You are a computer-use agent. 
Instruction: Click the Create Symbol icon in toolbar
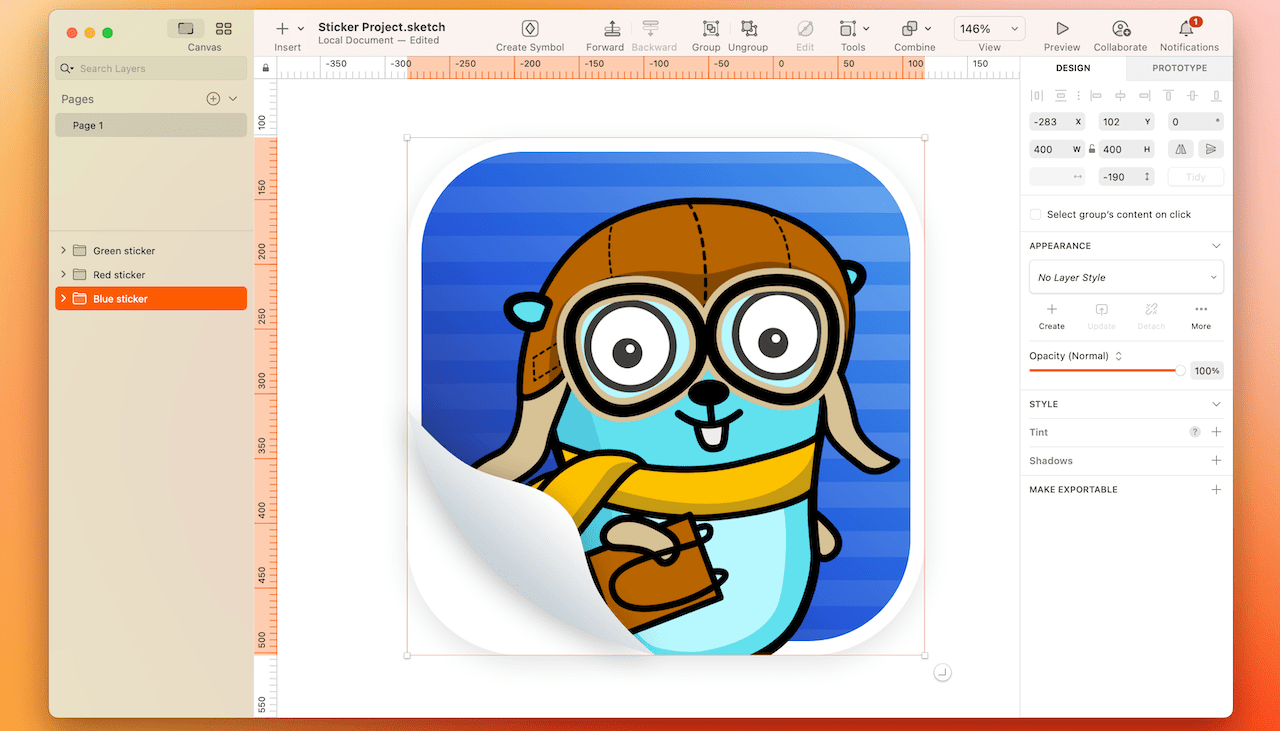click(x=530, y=29)
